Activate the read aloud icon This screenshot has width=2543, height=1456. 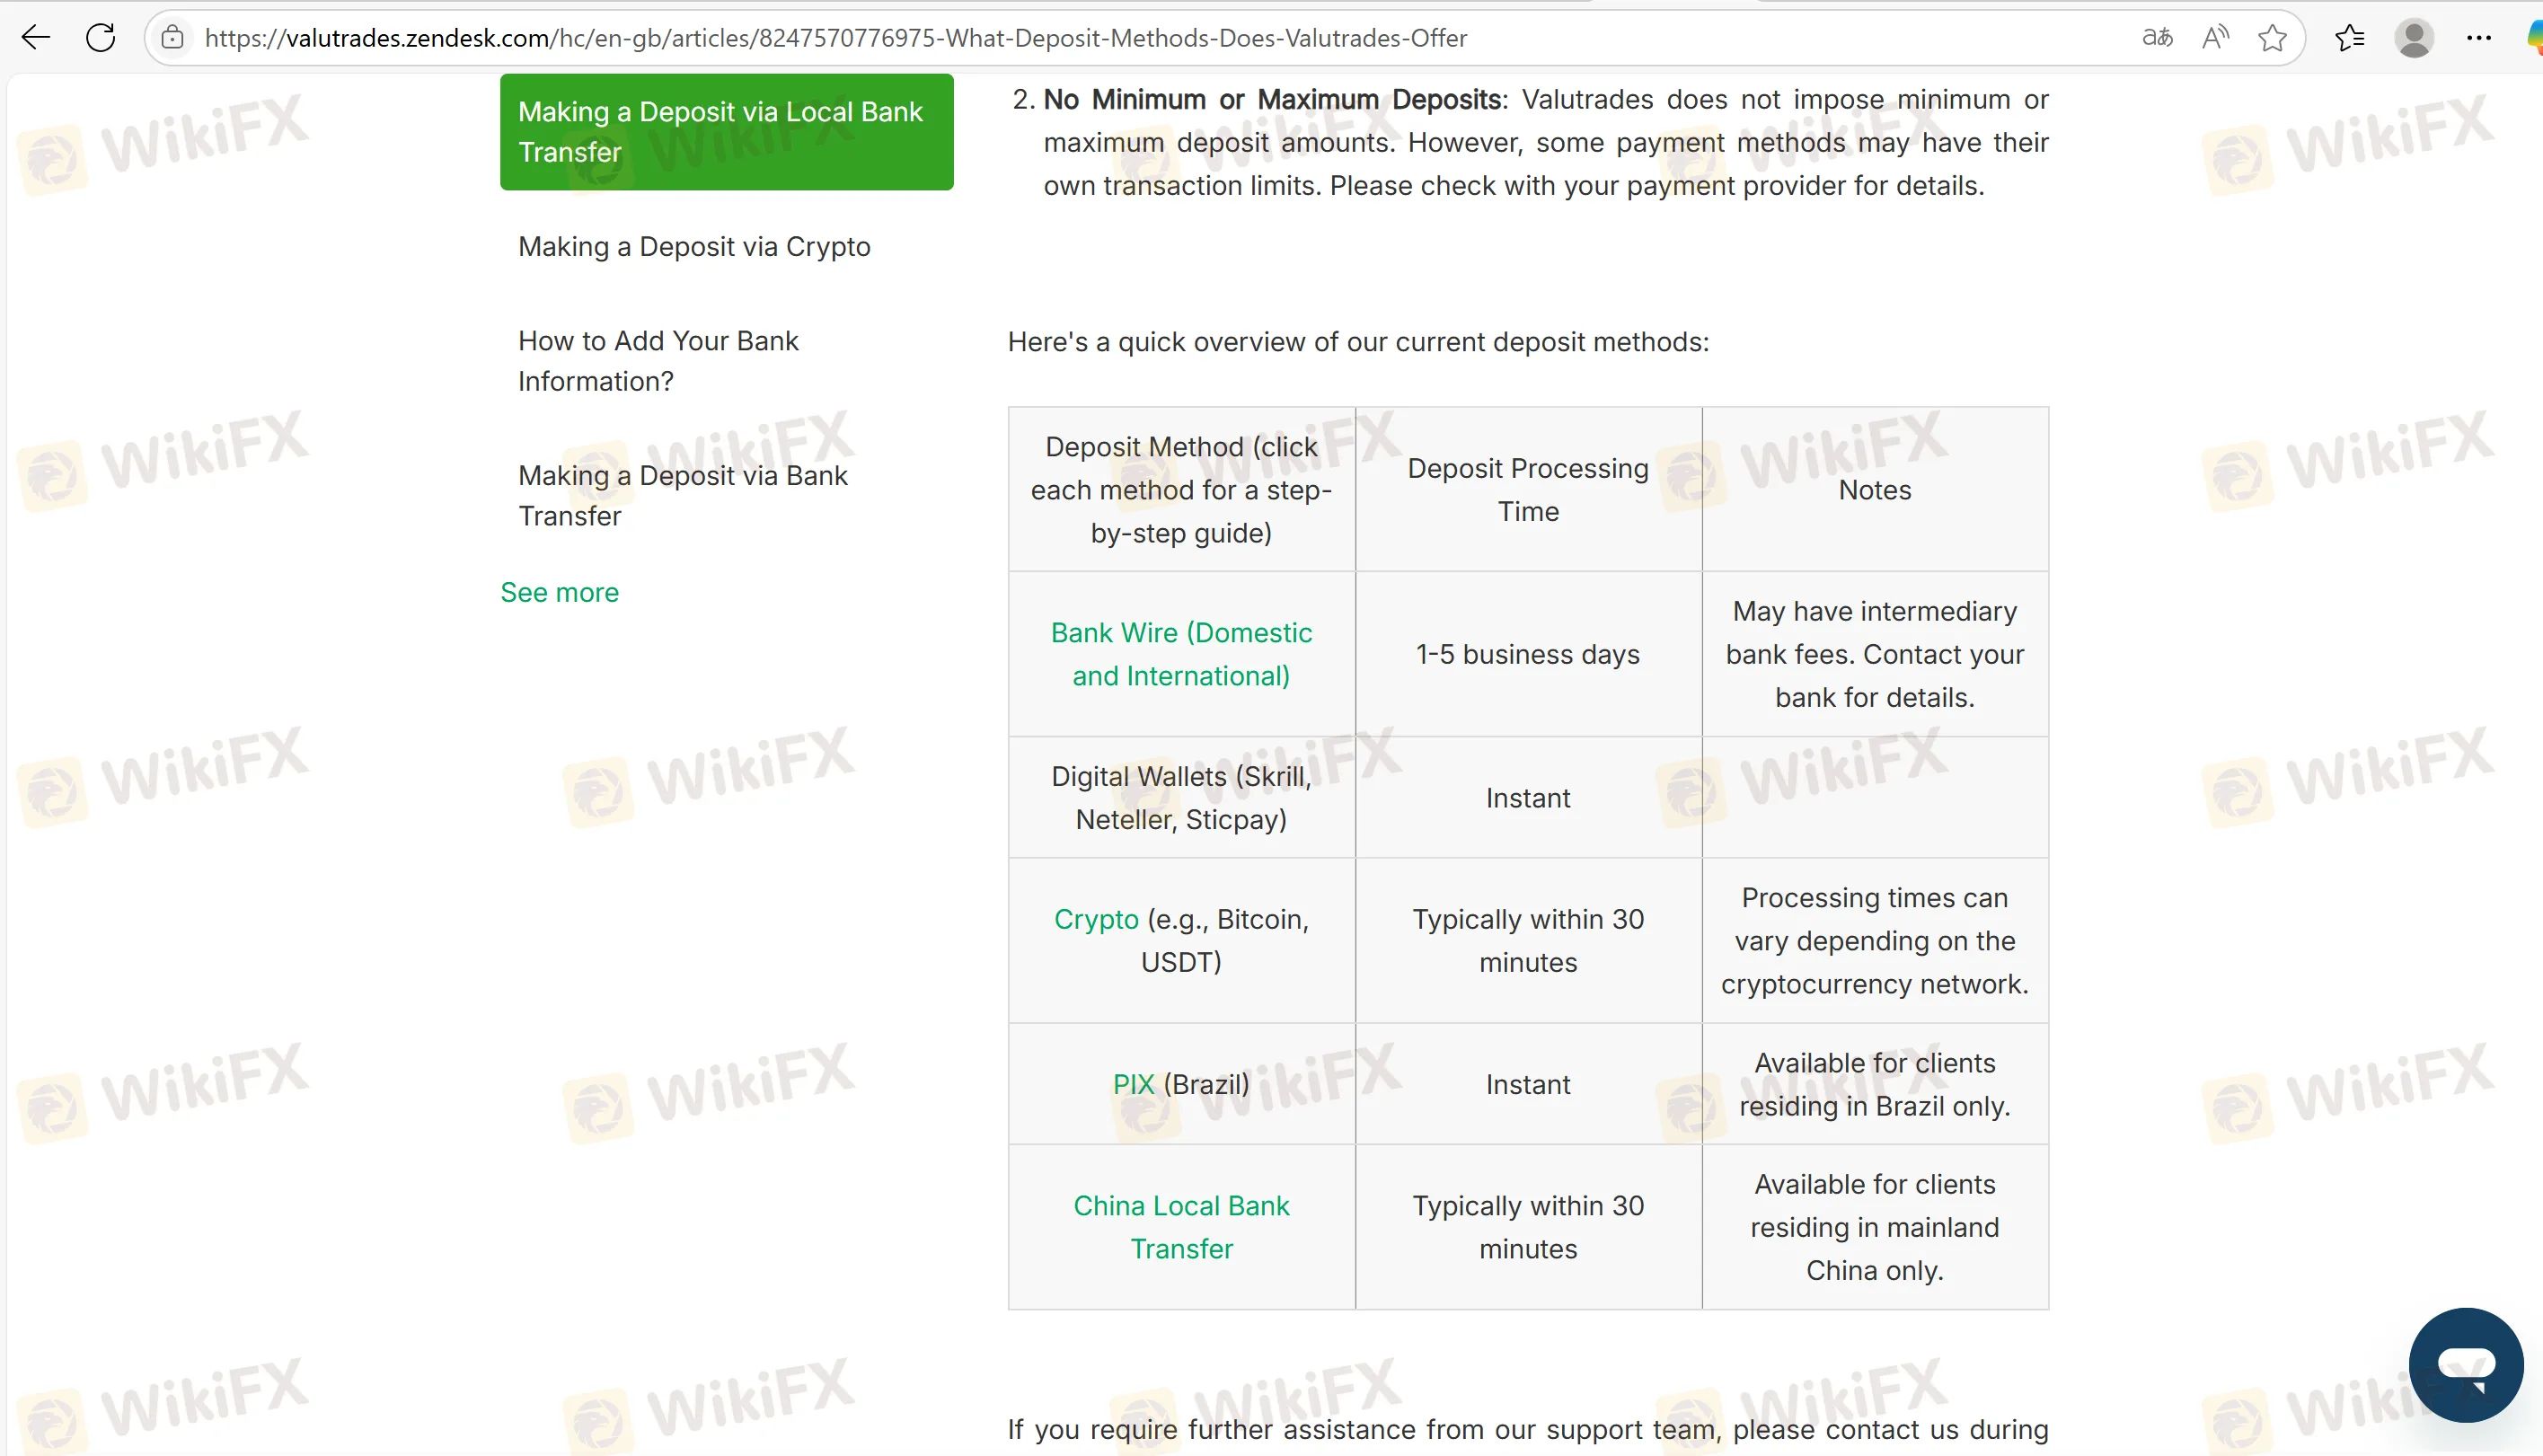point(2215,38)
